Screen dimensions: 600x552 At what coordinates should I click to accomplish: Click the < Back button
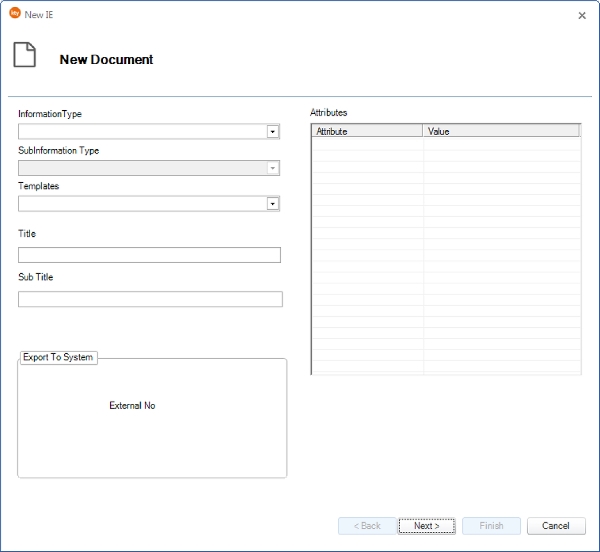point(367,526)
